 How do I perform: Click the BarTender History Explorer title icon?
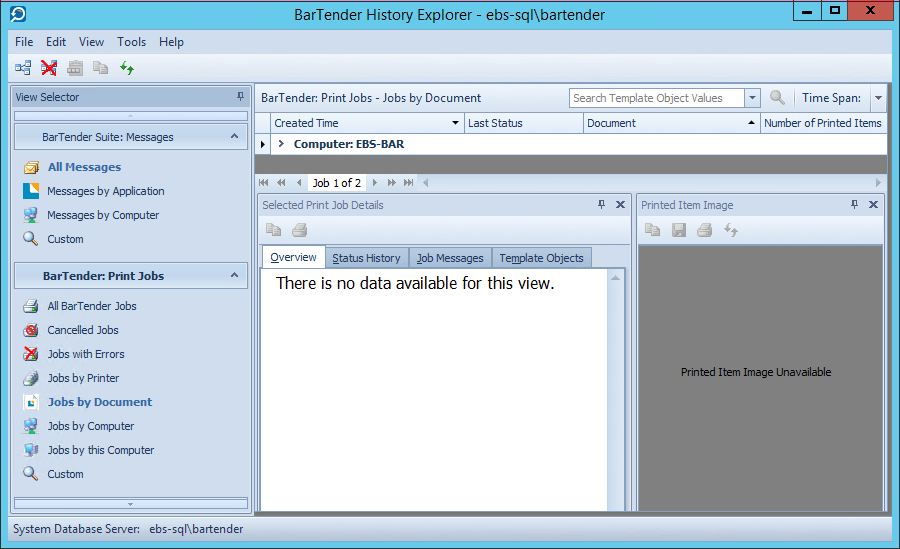click(x=18, y=14)
